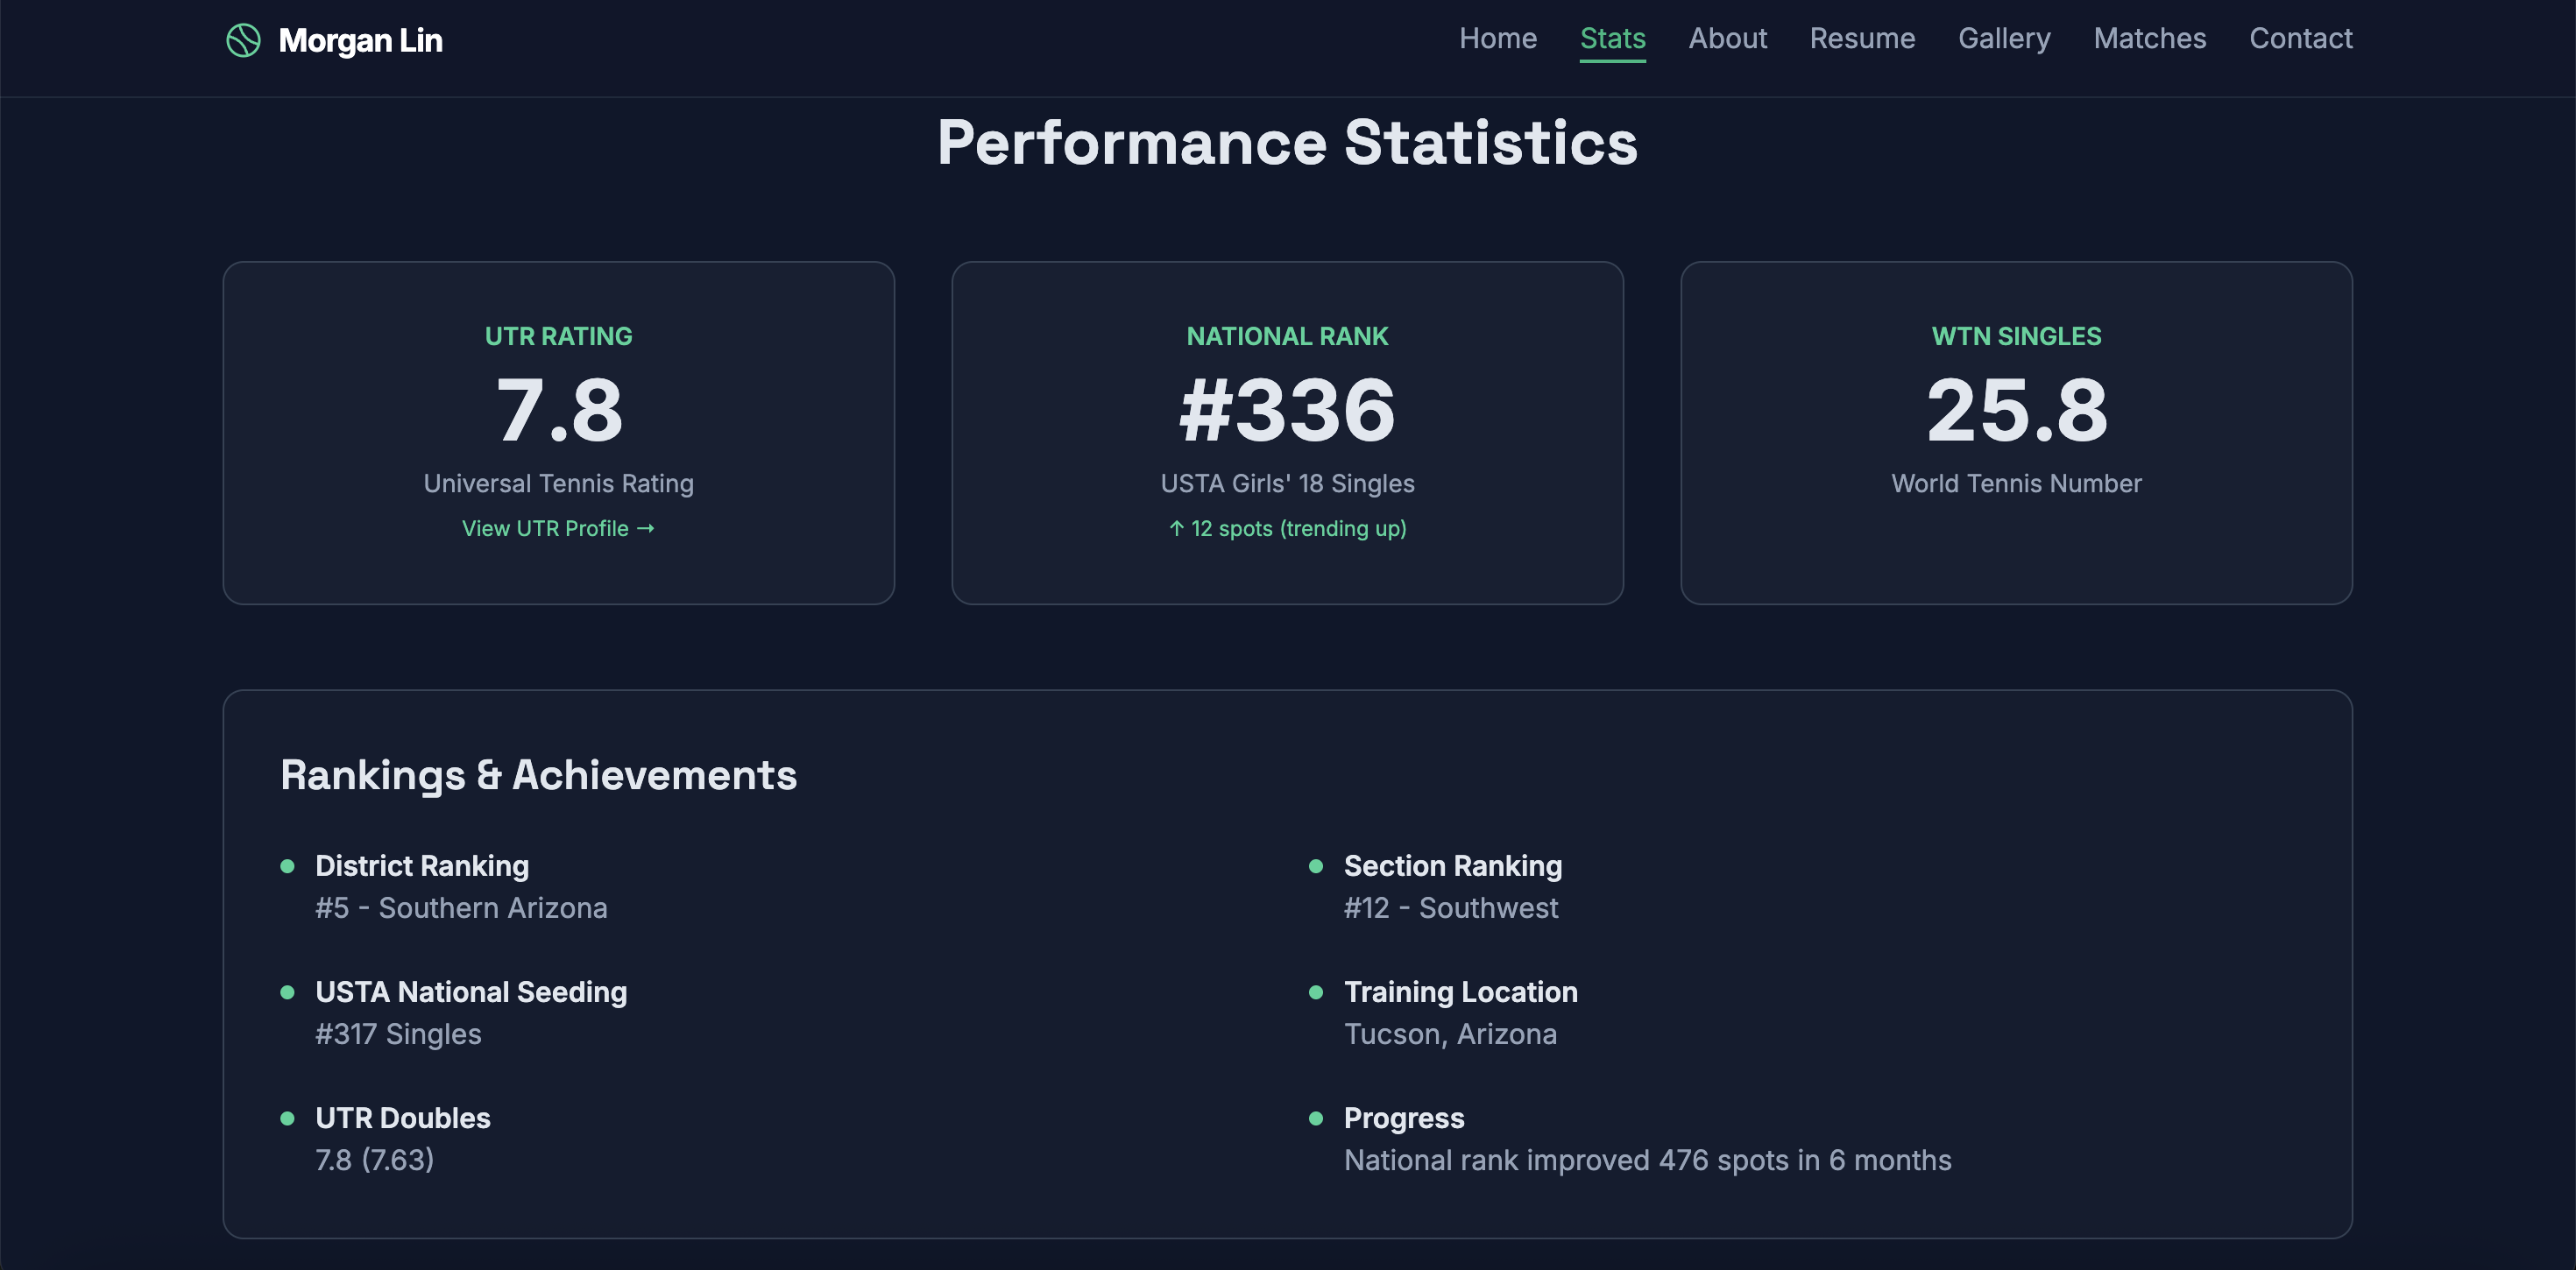Go to the Matches section
This screenshot has width=2576, height=1270.
point(2149,38)
